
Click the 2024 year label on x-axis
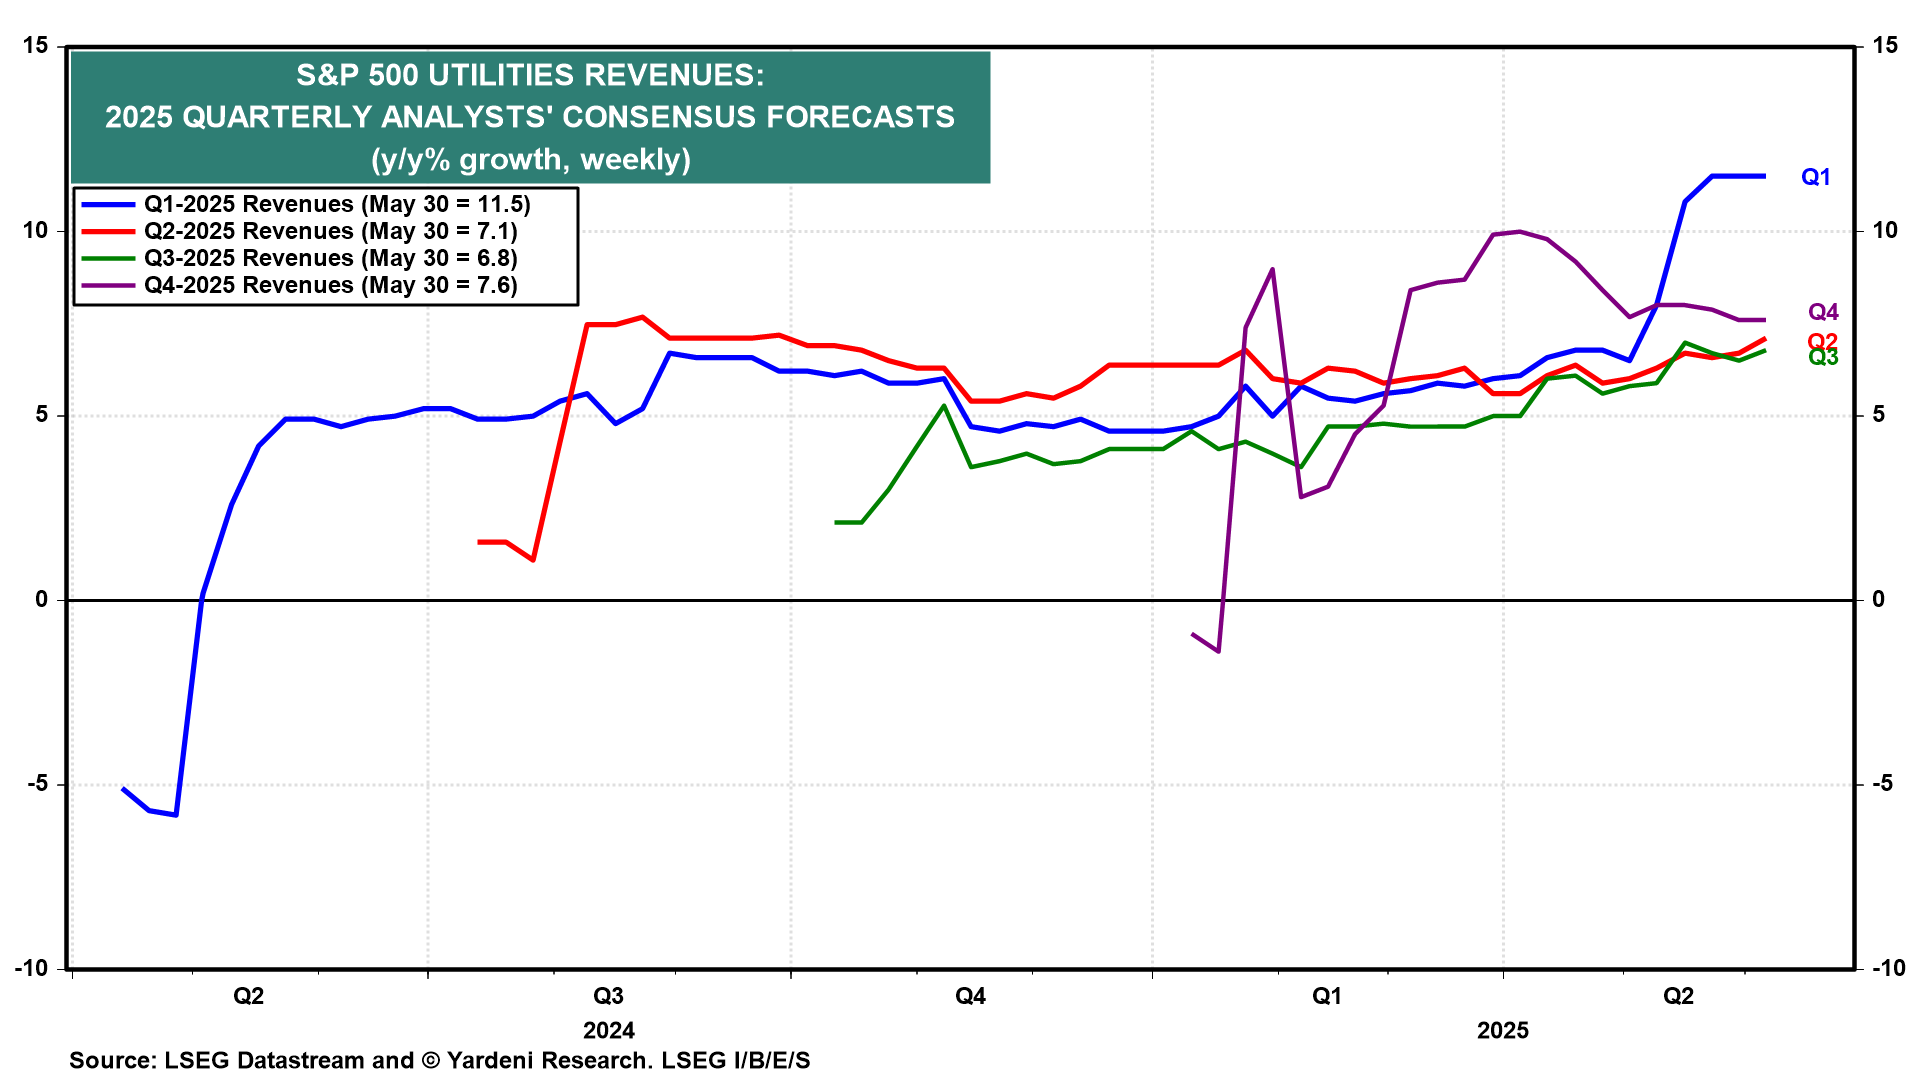pyautogui.click(x=609, y=1030)
